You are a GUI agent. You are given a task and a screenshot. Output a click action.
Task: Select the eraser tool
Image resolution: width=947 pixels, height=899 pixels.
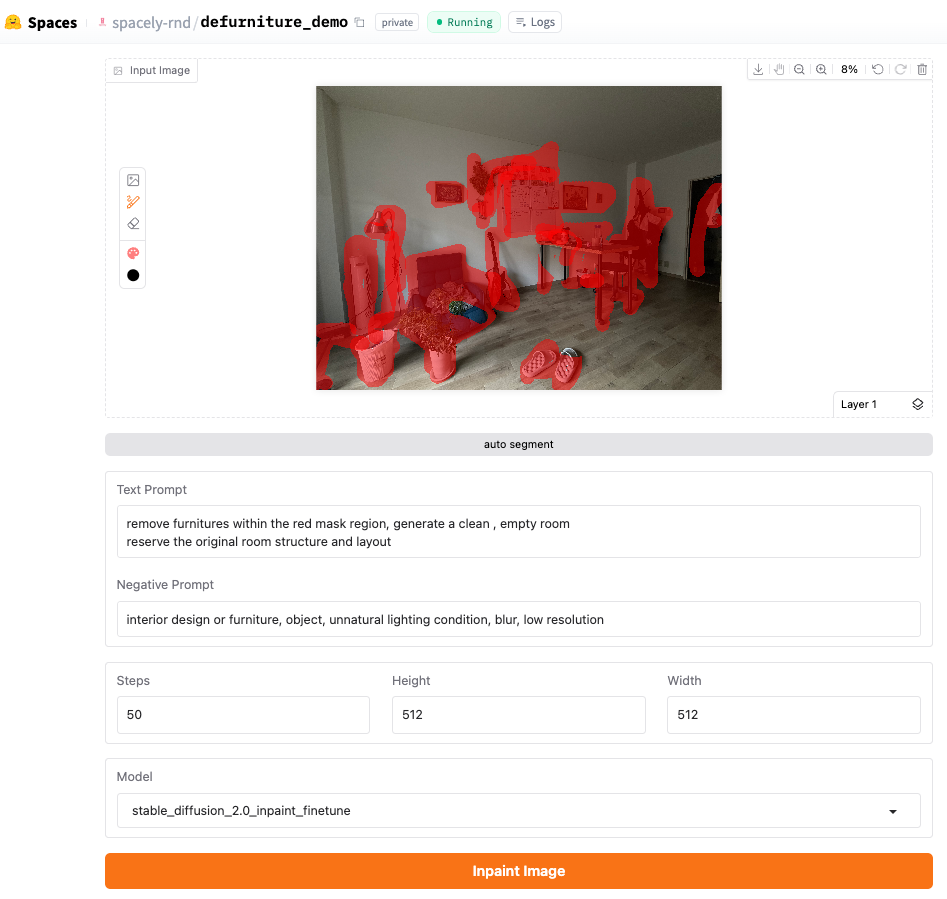click(133, 223)
